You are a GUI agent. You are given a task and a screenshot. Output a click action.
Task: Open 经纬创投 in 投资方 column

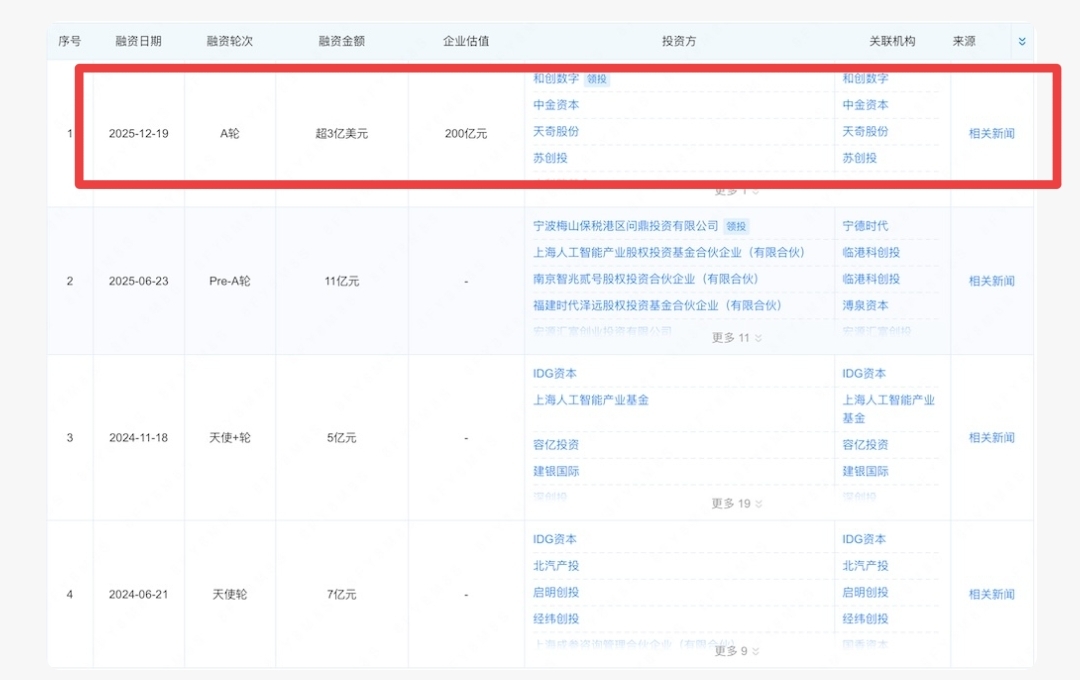point(556,619)
